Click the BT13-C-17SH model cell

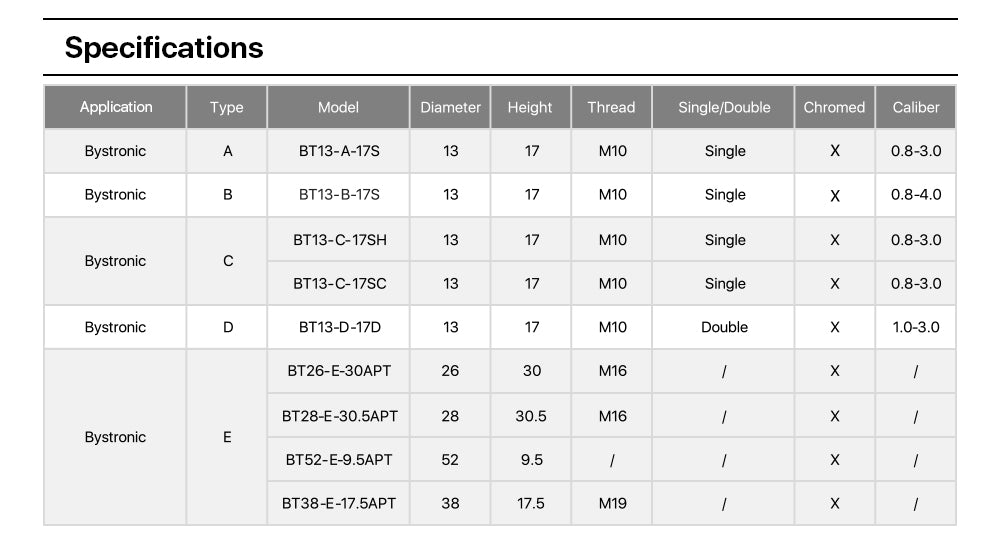(x=339, y=240)
